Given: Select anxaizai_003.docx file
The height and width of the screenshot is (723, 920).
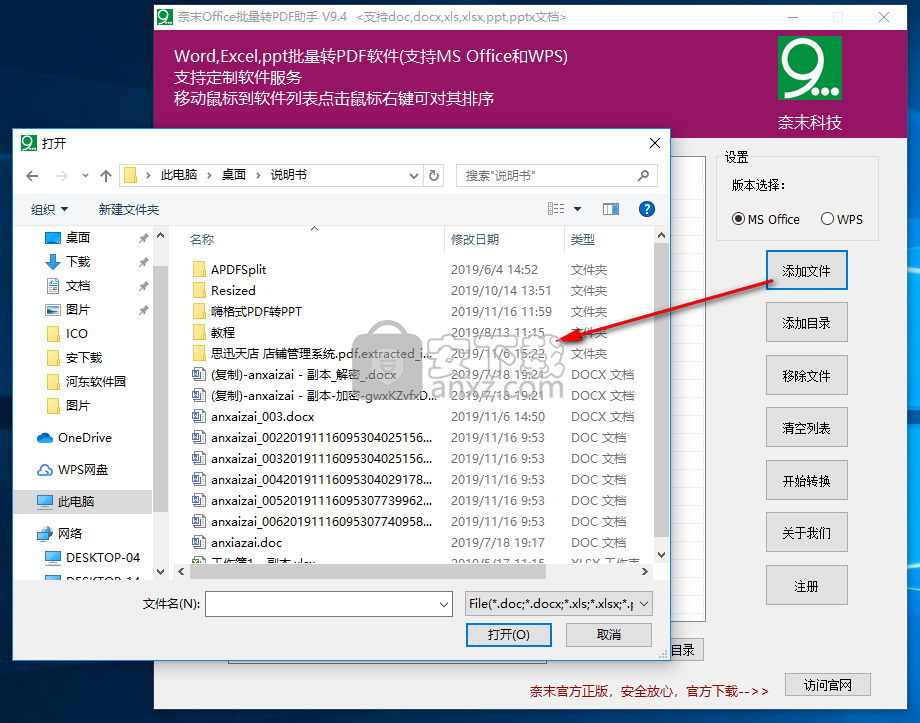Looking at the screenshot, I should pyautogui.click(x=262, y=417).
